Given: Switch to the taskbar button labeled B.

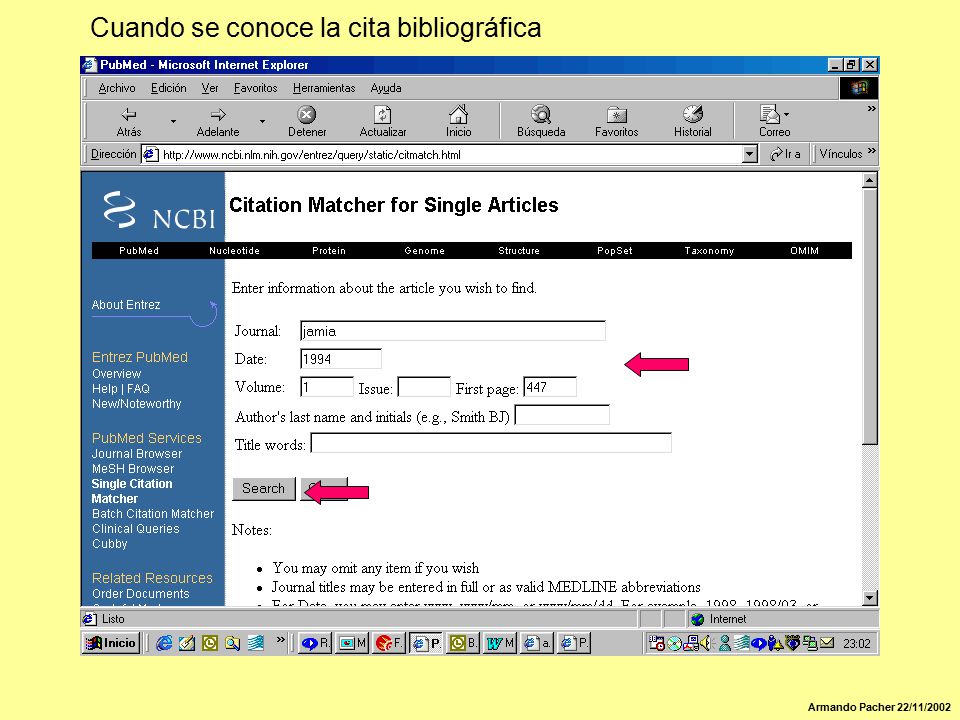Looking at the screenshot, I should pyautogui.click(x=463, y=643).
